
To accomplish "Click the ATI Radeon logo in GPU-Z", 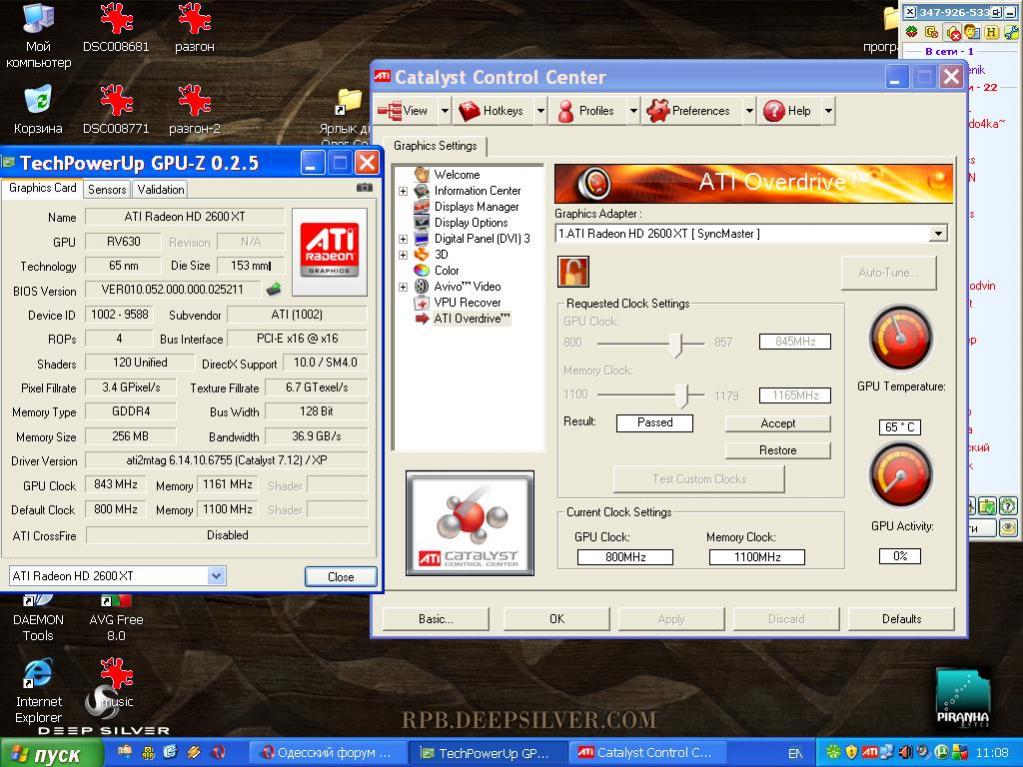I will click(329, 252).
